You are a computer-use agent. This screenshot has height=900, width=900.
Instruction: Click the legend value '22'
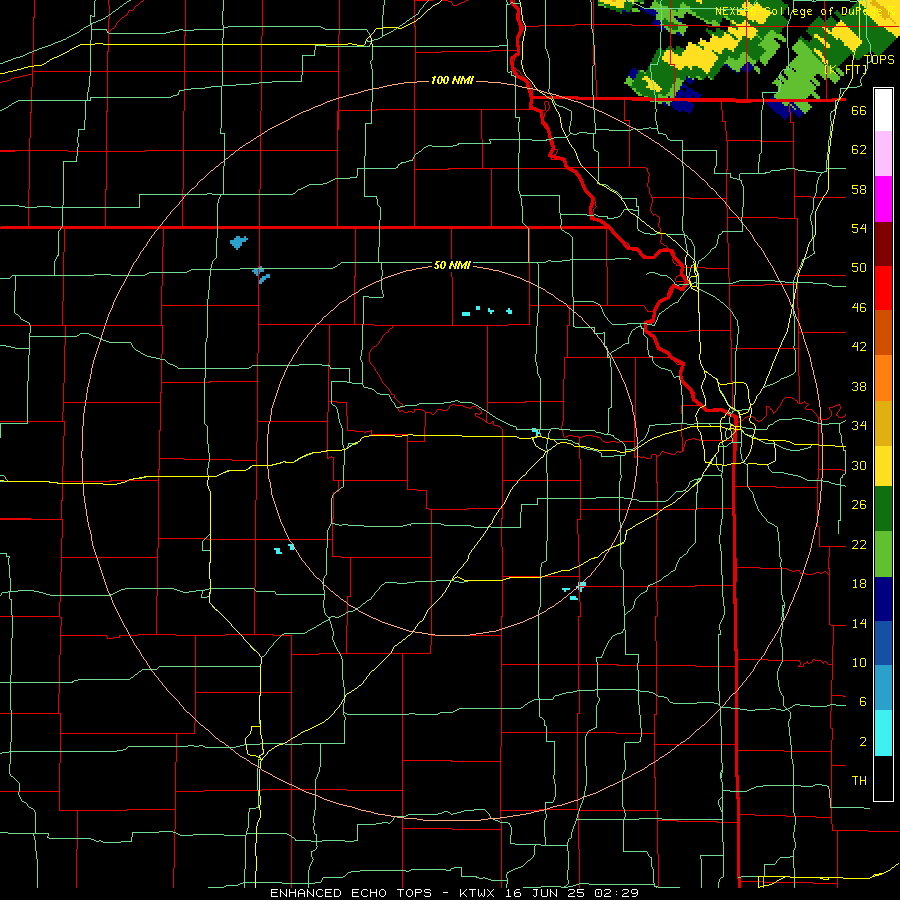point(859,545)
